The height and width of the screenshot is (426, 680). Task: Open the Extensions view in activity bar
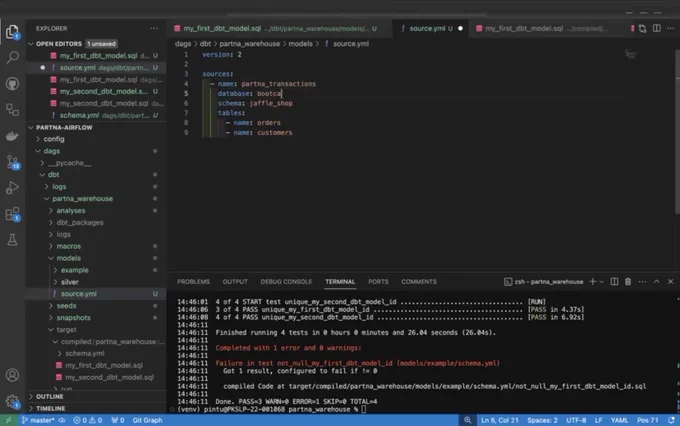[13, 214]
